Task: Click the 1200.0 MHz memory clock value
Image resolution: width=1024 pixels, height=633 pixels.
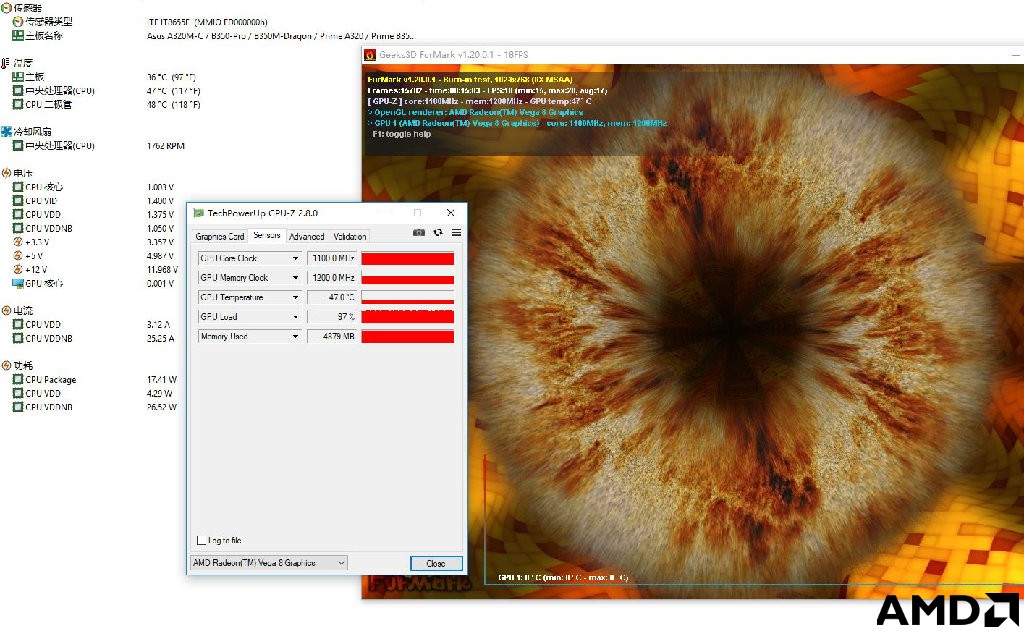Action: click(x=333, y=278)
